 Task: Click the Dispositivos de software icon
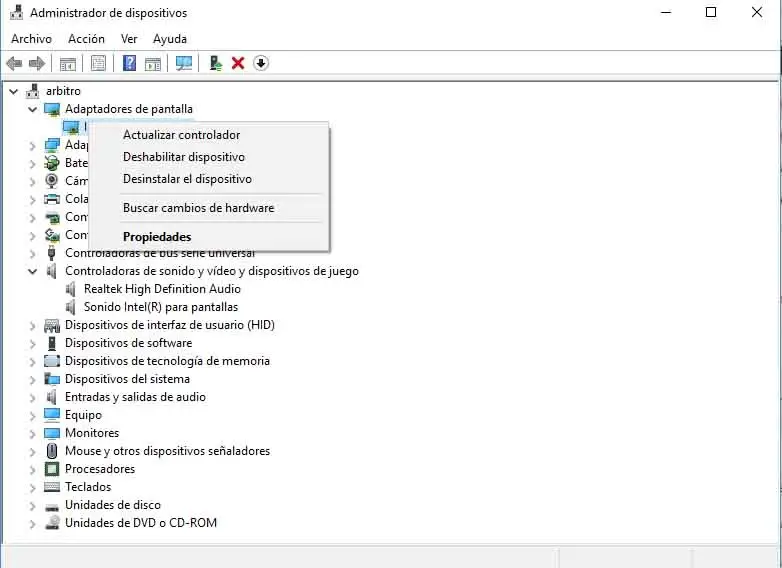52,343
